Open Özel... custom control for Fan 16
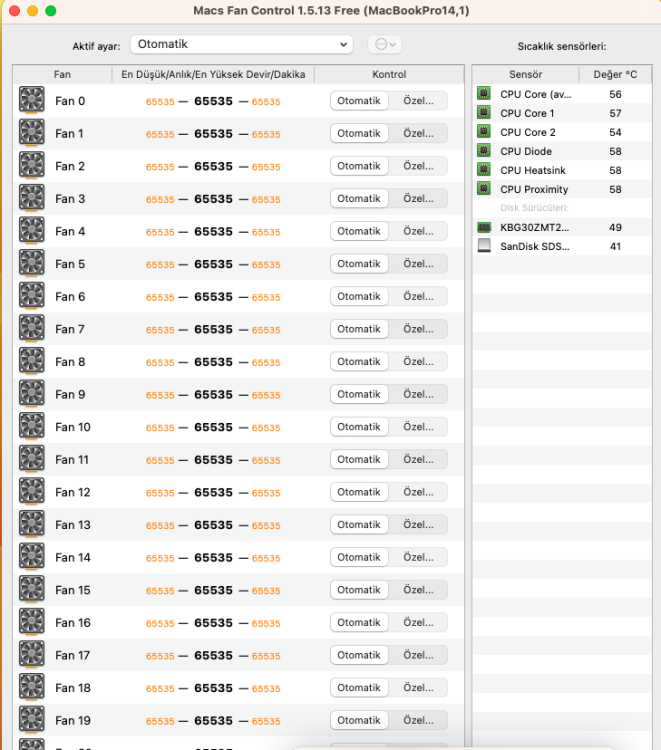This screenshot has width=661, height=750. click(418, 622)
